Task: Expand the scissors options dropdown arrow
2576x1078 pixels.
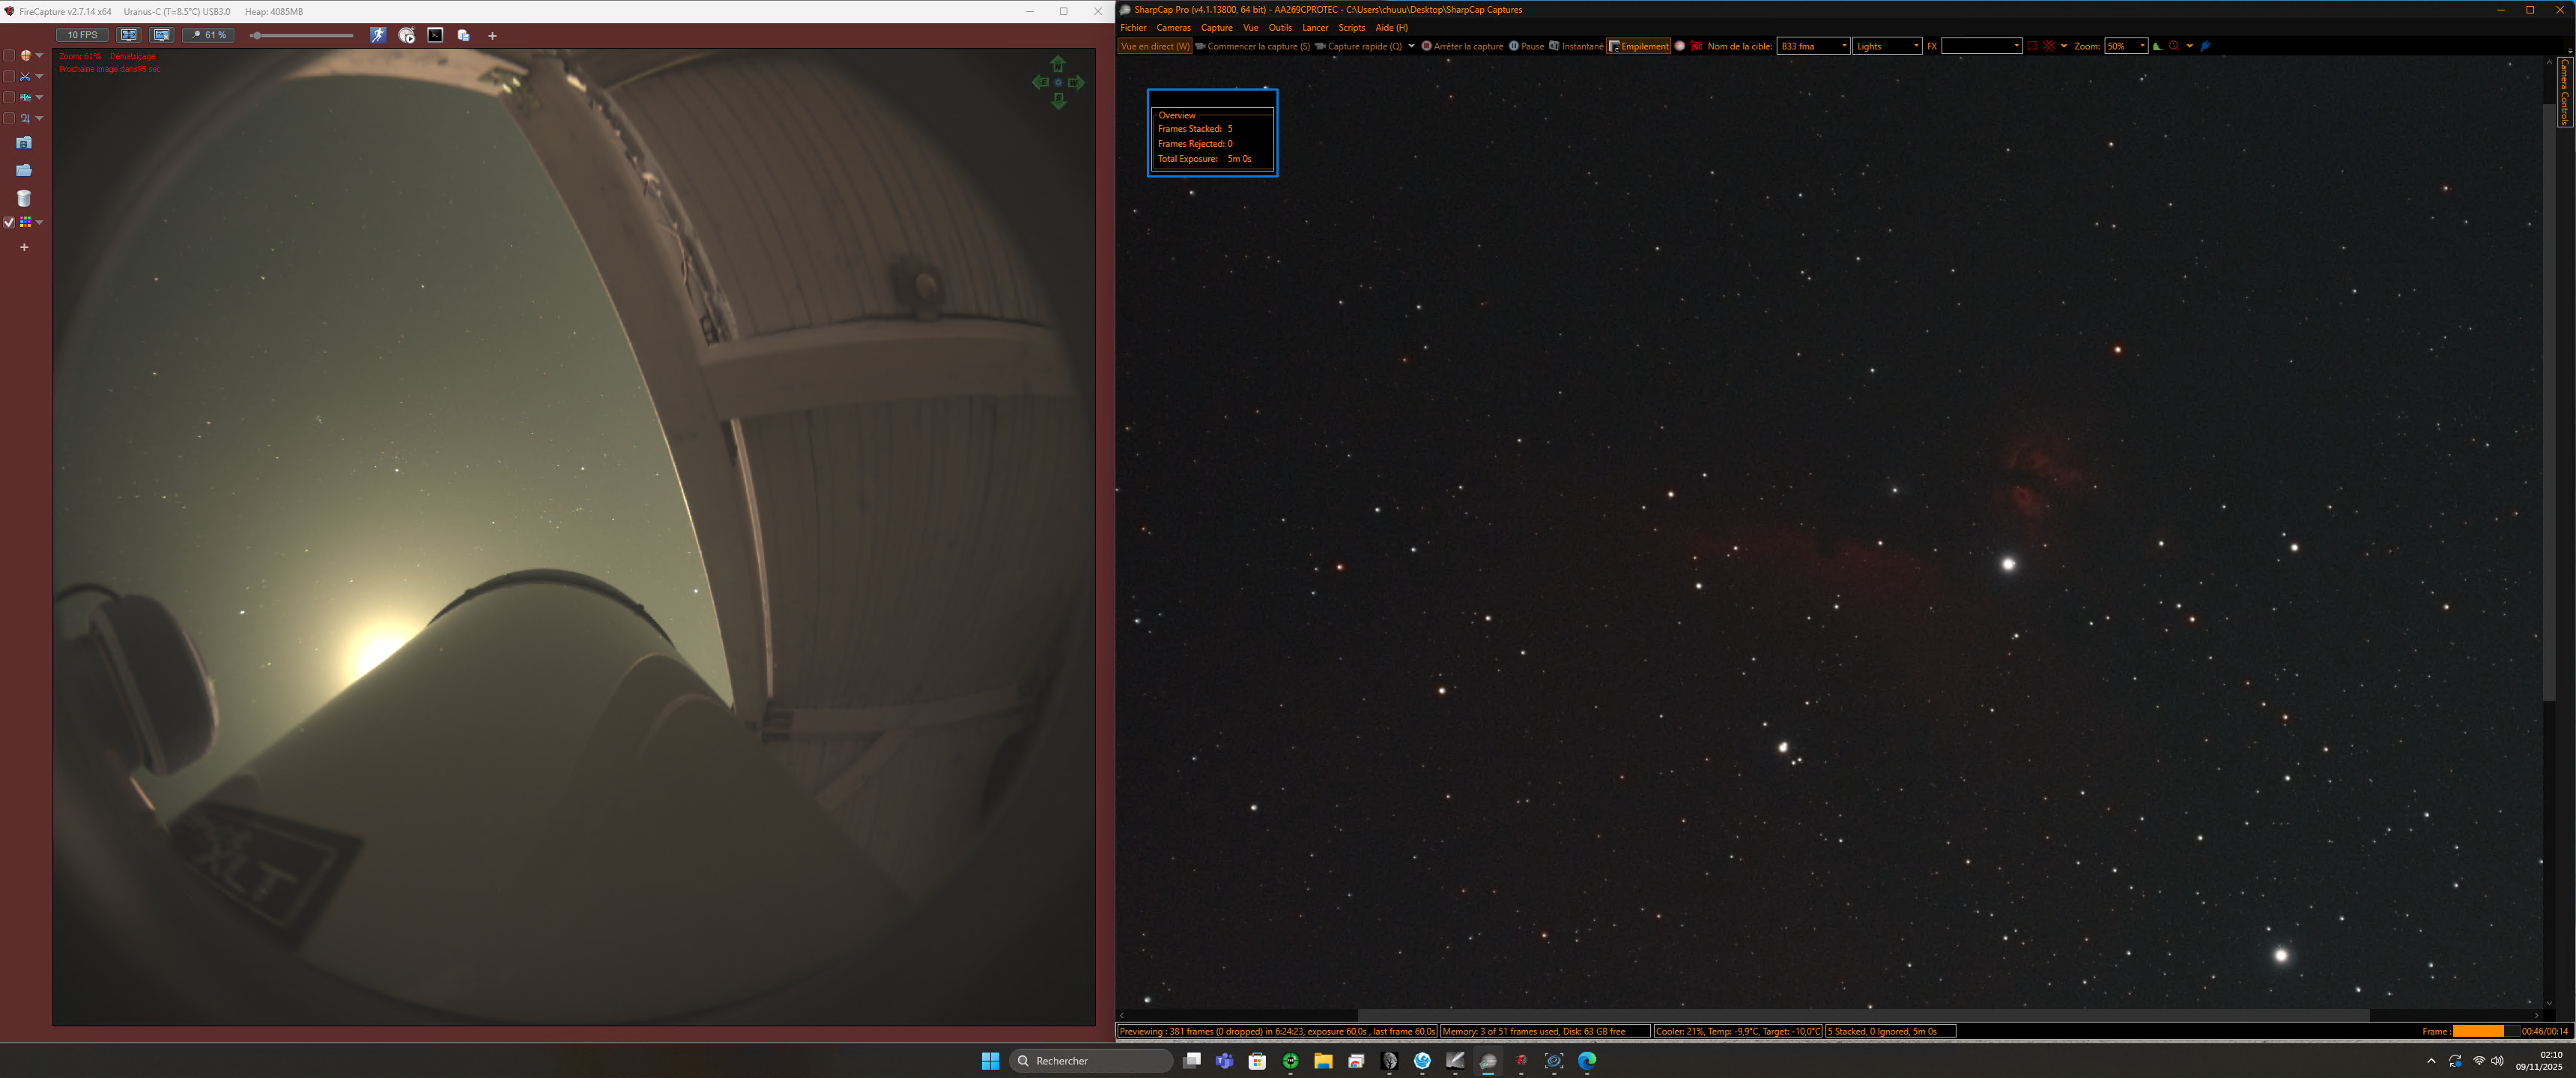Action: pos(40,77)
